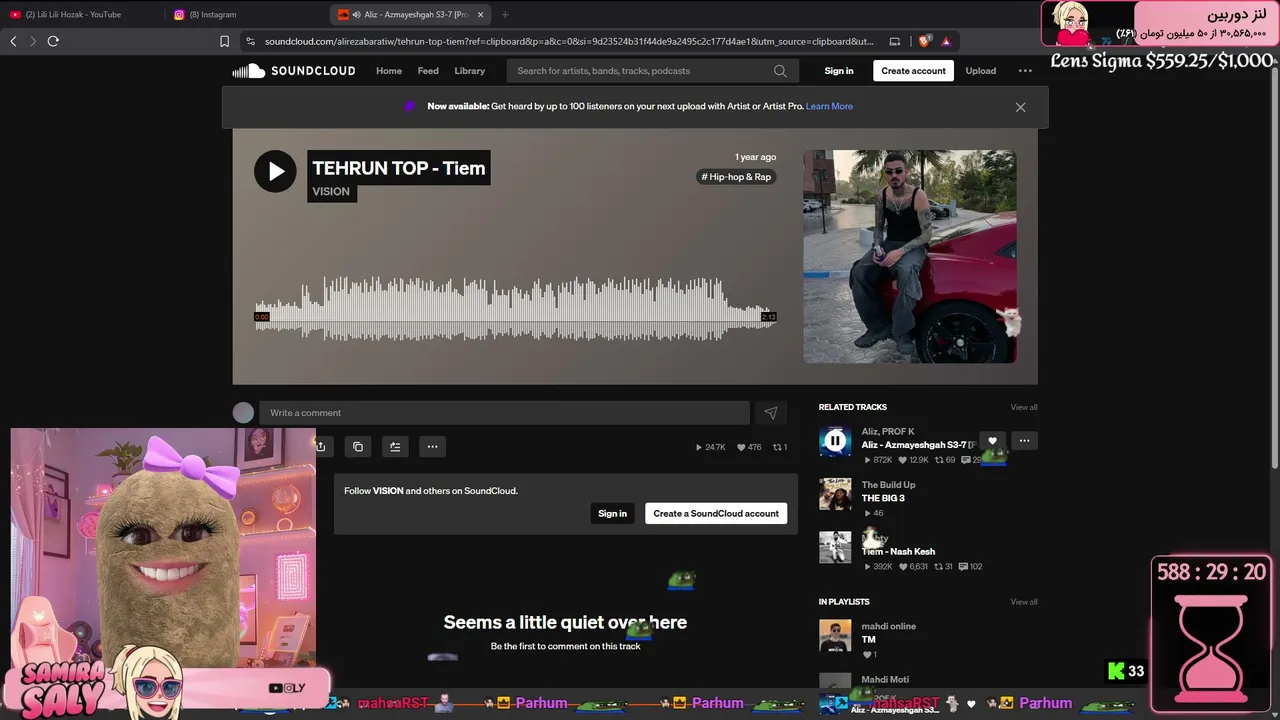Click the user avatar beside the comment box
This screenshot has width=1280, height=720.
click(243, 413)
